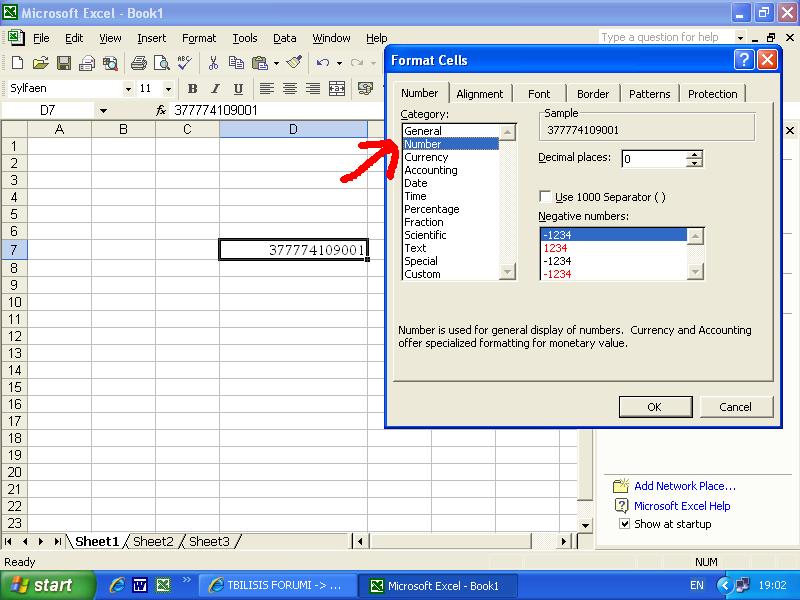
Task: Select Custom in Category list
Action: coord(451,274)
